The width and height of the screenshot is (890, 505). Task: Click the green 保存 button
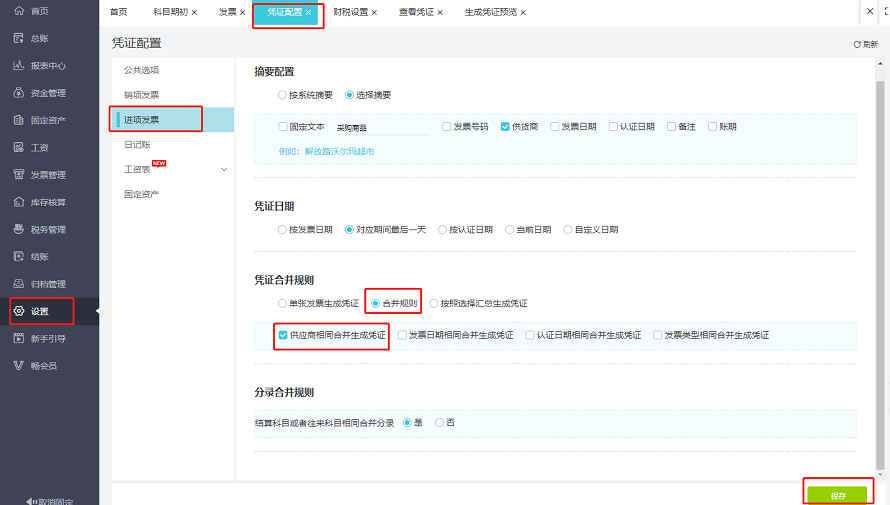coord(837,495)
